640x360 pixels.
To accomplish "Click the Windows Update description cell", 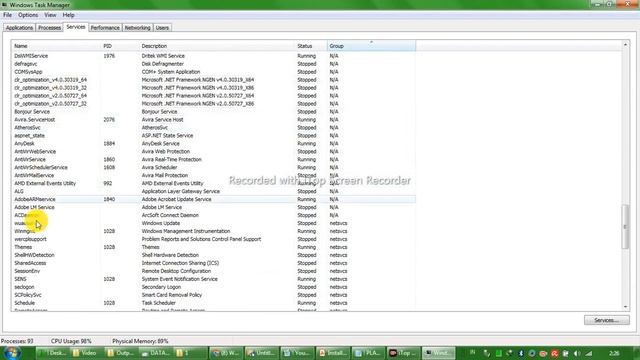I will click(x=161, y=223).
